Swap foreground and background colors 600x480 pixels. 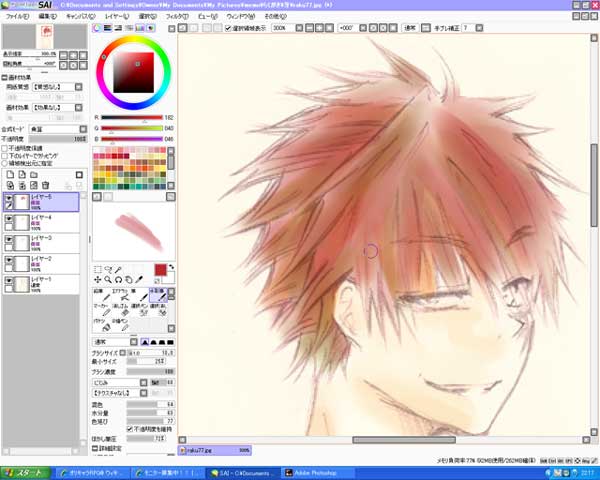(171, 267)
